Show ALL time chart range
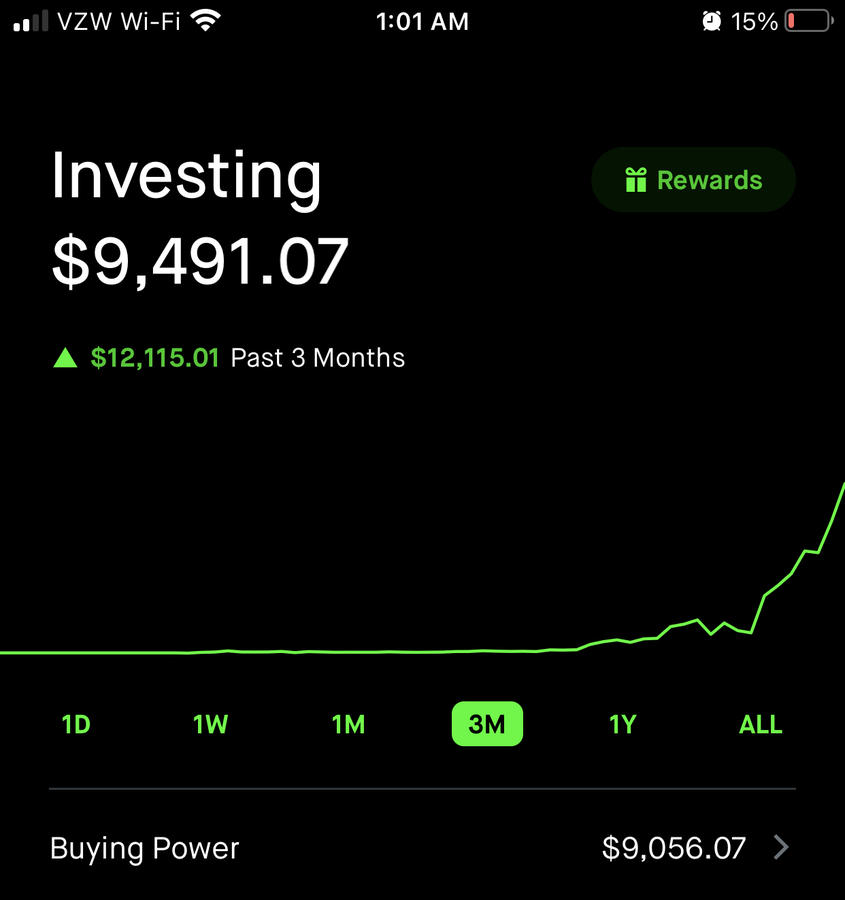 760,724
